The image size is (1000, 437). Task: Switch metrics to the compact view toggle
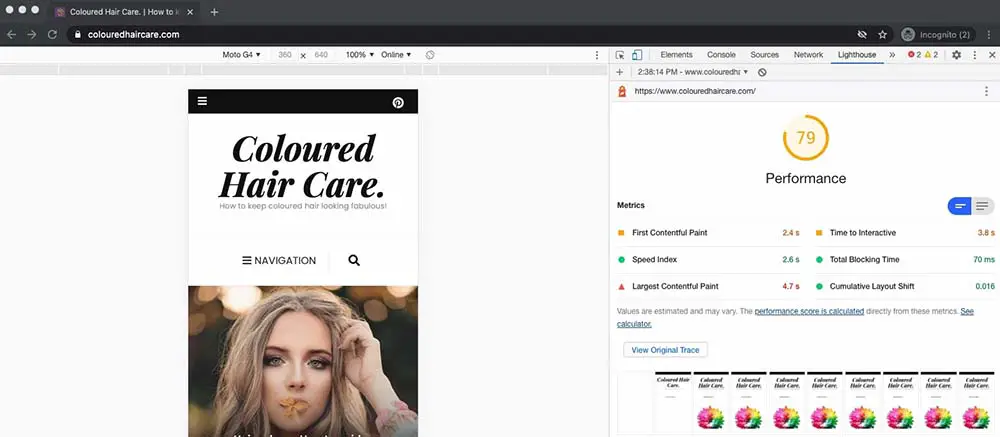pos(960,205)
